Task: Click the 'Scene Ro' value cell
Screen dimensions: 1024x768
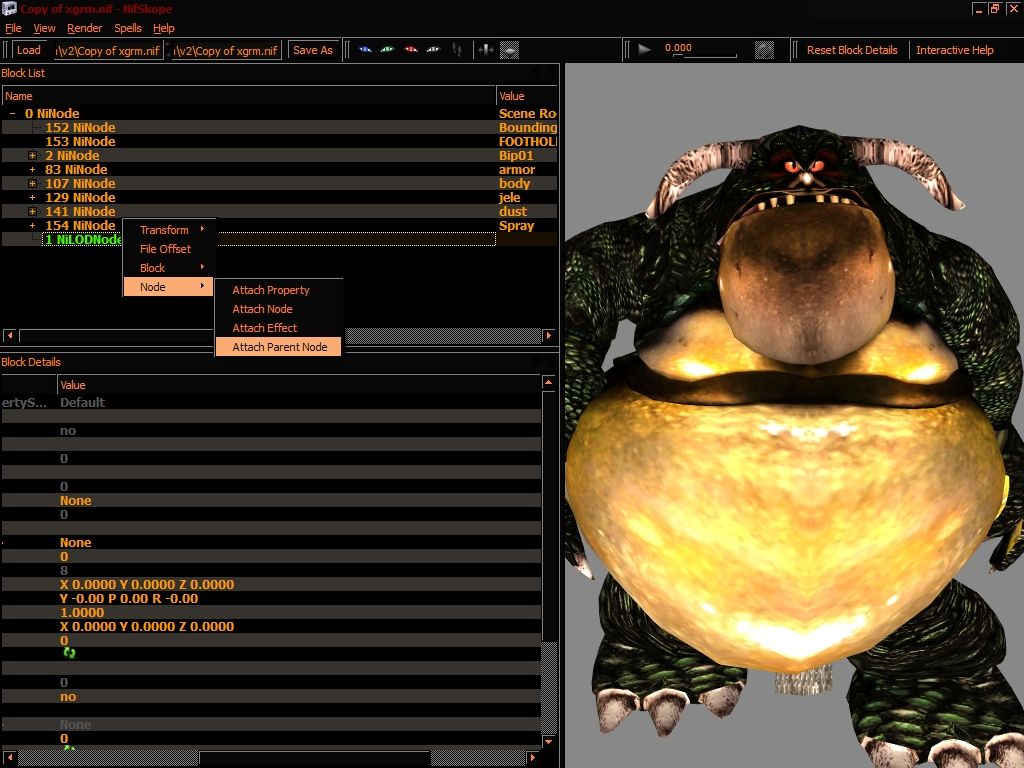Action: click(x=527, y=114)
